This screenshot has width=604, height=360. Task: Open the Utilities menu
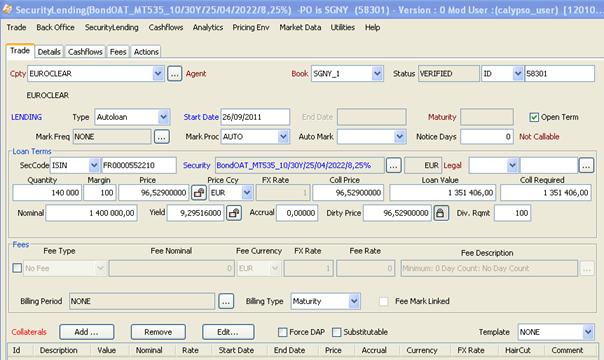click(342, 27)
